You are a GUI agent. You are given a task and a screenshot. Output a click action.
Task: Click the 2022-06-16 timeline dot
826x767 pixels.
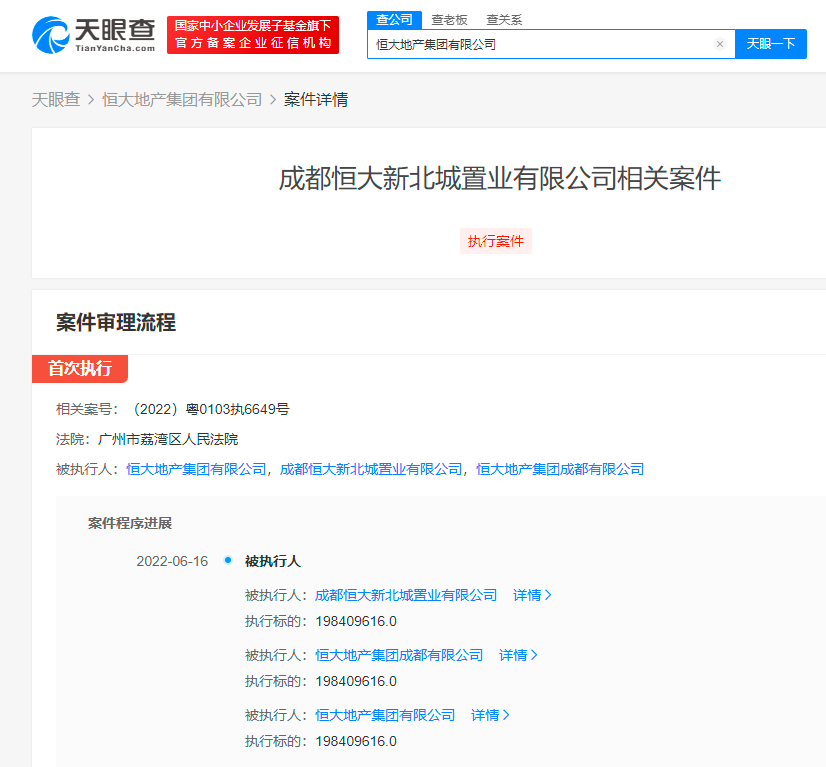(228, 560)
